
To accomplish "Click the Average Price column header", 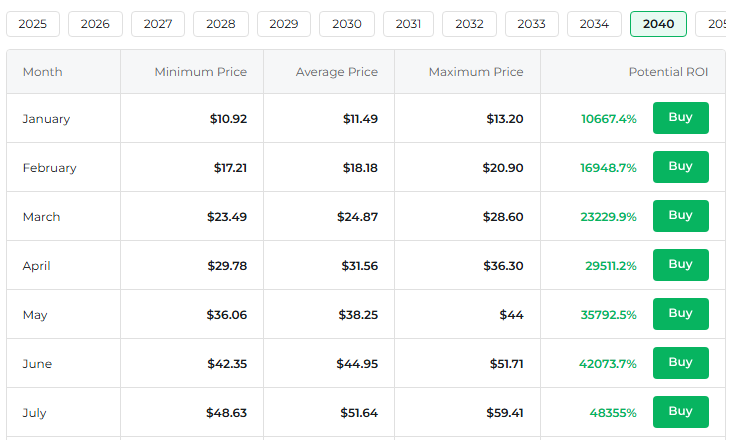I will tap(336, 72).
